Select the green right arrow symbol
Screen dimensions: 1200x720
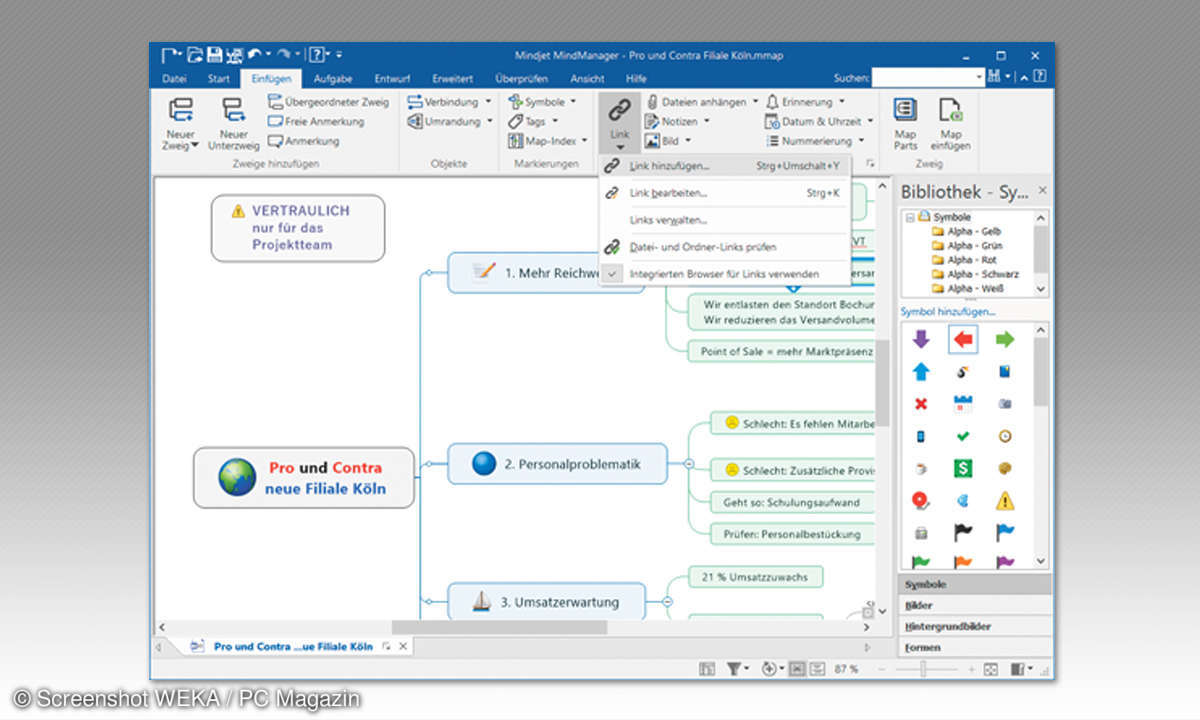pyautogui.click(x=1005, y=339)
